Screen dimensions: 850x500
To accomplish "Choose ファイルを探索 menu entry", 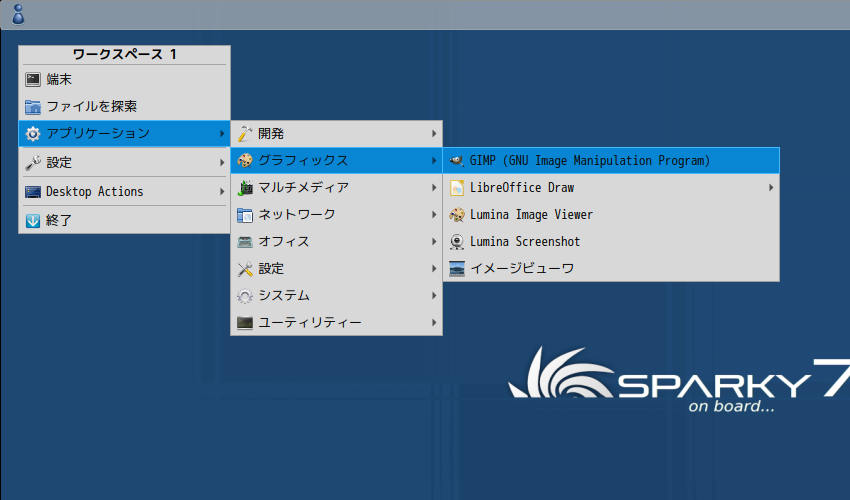I will [124, 106].
